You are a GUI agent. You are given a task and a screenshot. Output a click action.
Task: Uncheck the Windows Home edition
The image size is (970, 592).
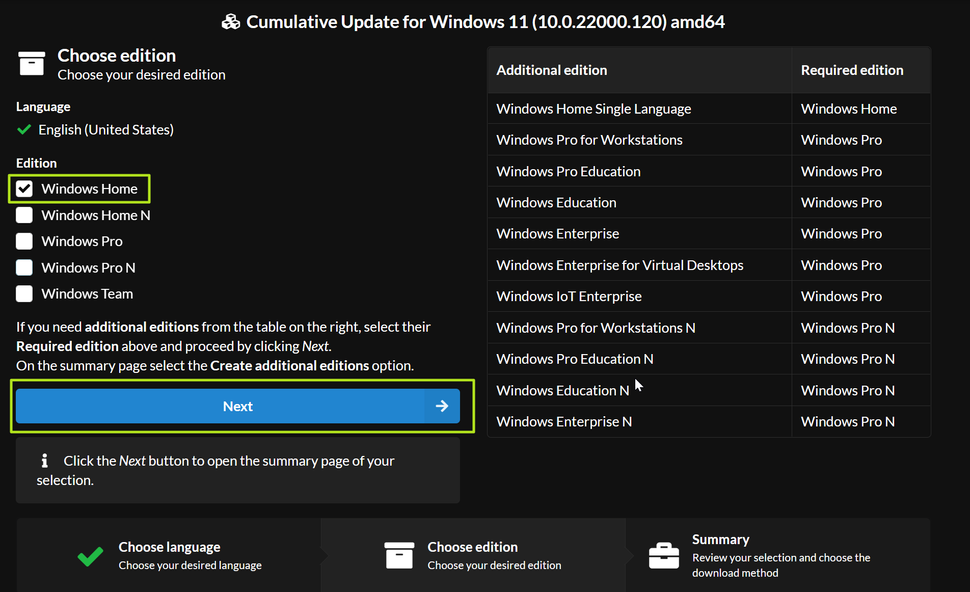(x=23, y=188)
